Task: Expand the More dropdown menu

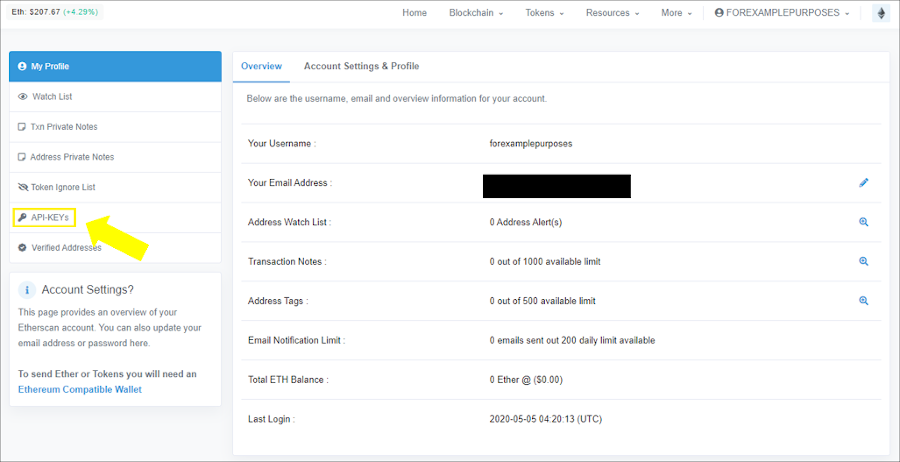Action: [x=676, y=13]
